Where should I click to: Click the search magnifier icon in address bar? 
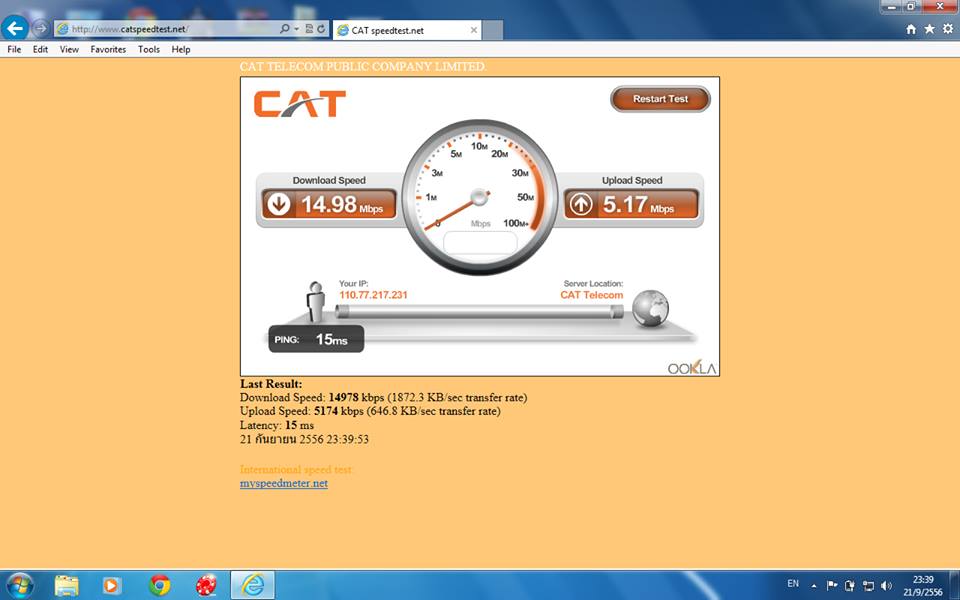point(285,29)
